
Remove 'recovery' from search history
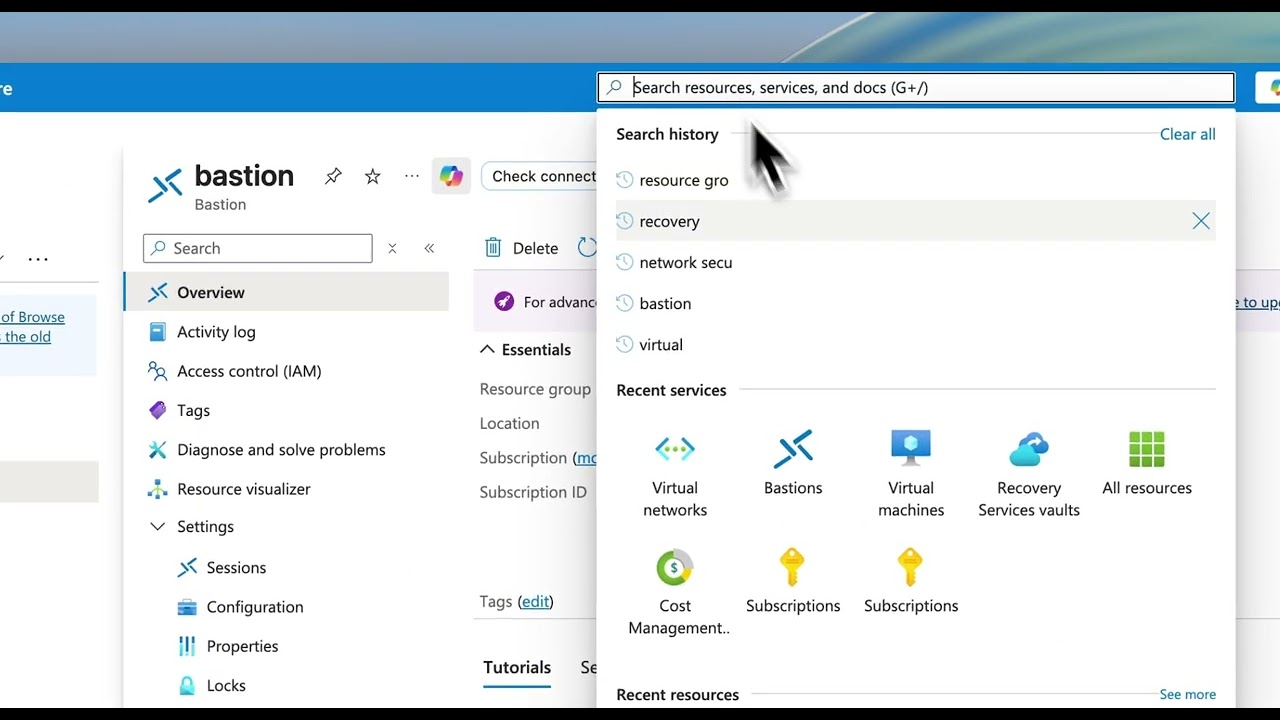[x=1201, y=221]
